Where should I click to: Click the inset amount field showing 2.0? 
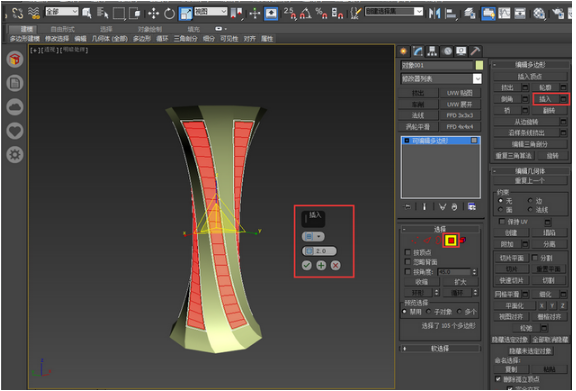pos(320,252)
